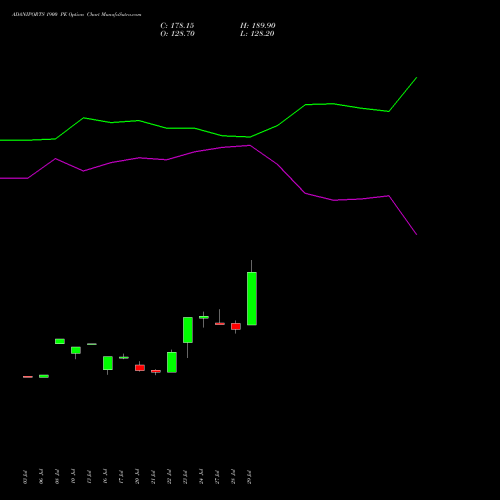Select the tall green candle for 29 Jul
The image size is (500, 500).
(252, 298)
